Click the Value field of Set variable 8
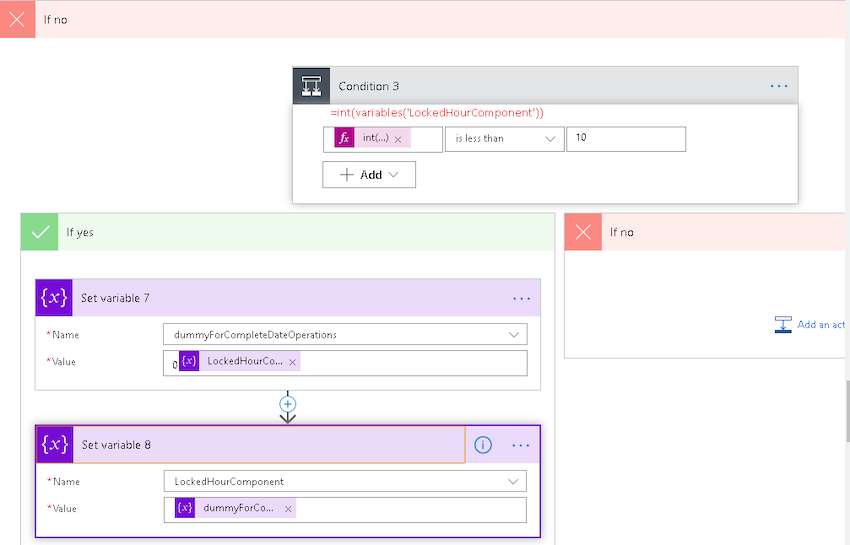Image resolution: width=850 pixels, height=545 pixels. 345,510
